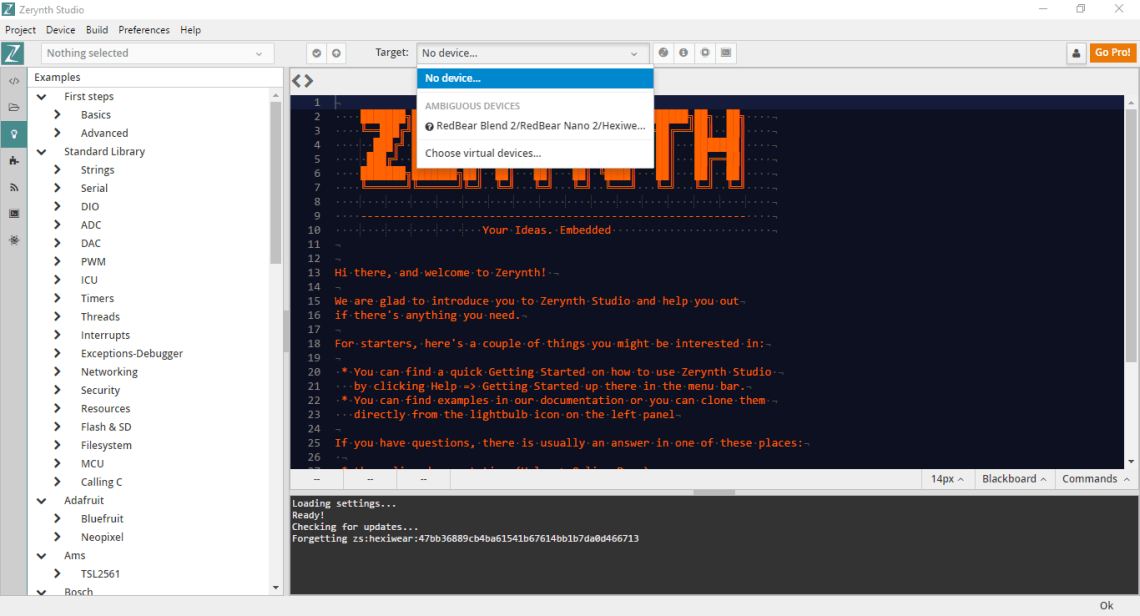Click the Zerynth Studio title bar icon

pos(8,9)
